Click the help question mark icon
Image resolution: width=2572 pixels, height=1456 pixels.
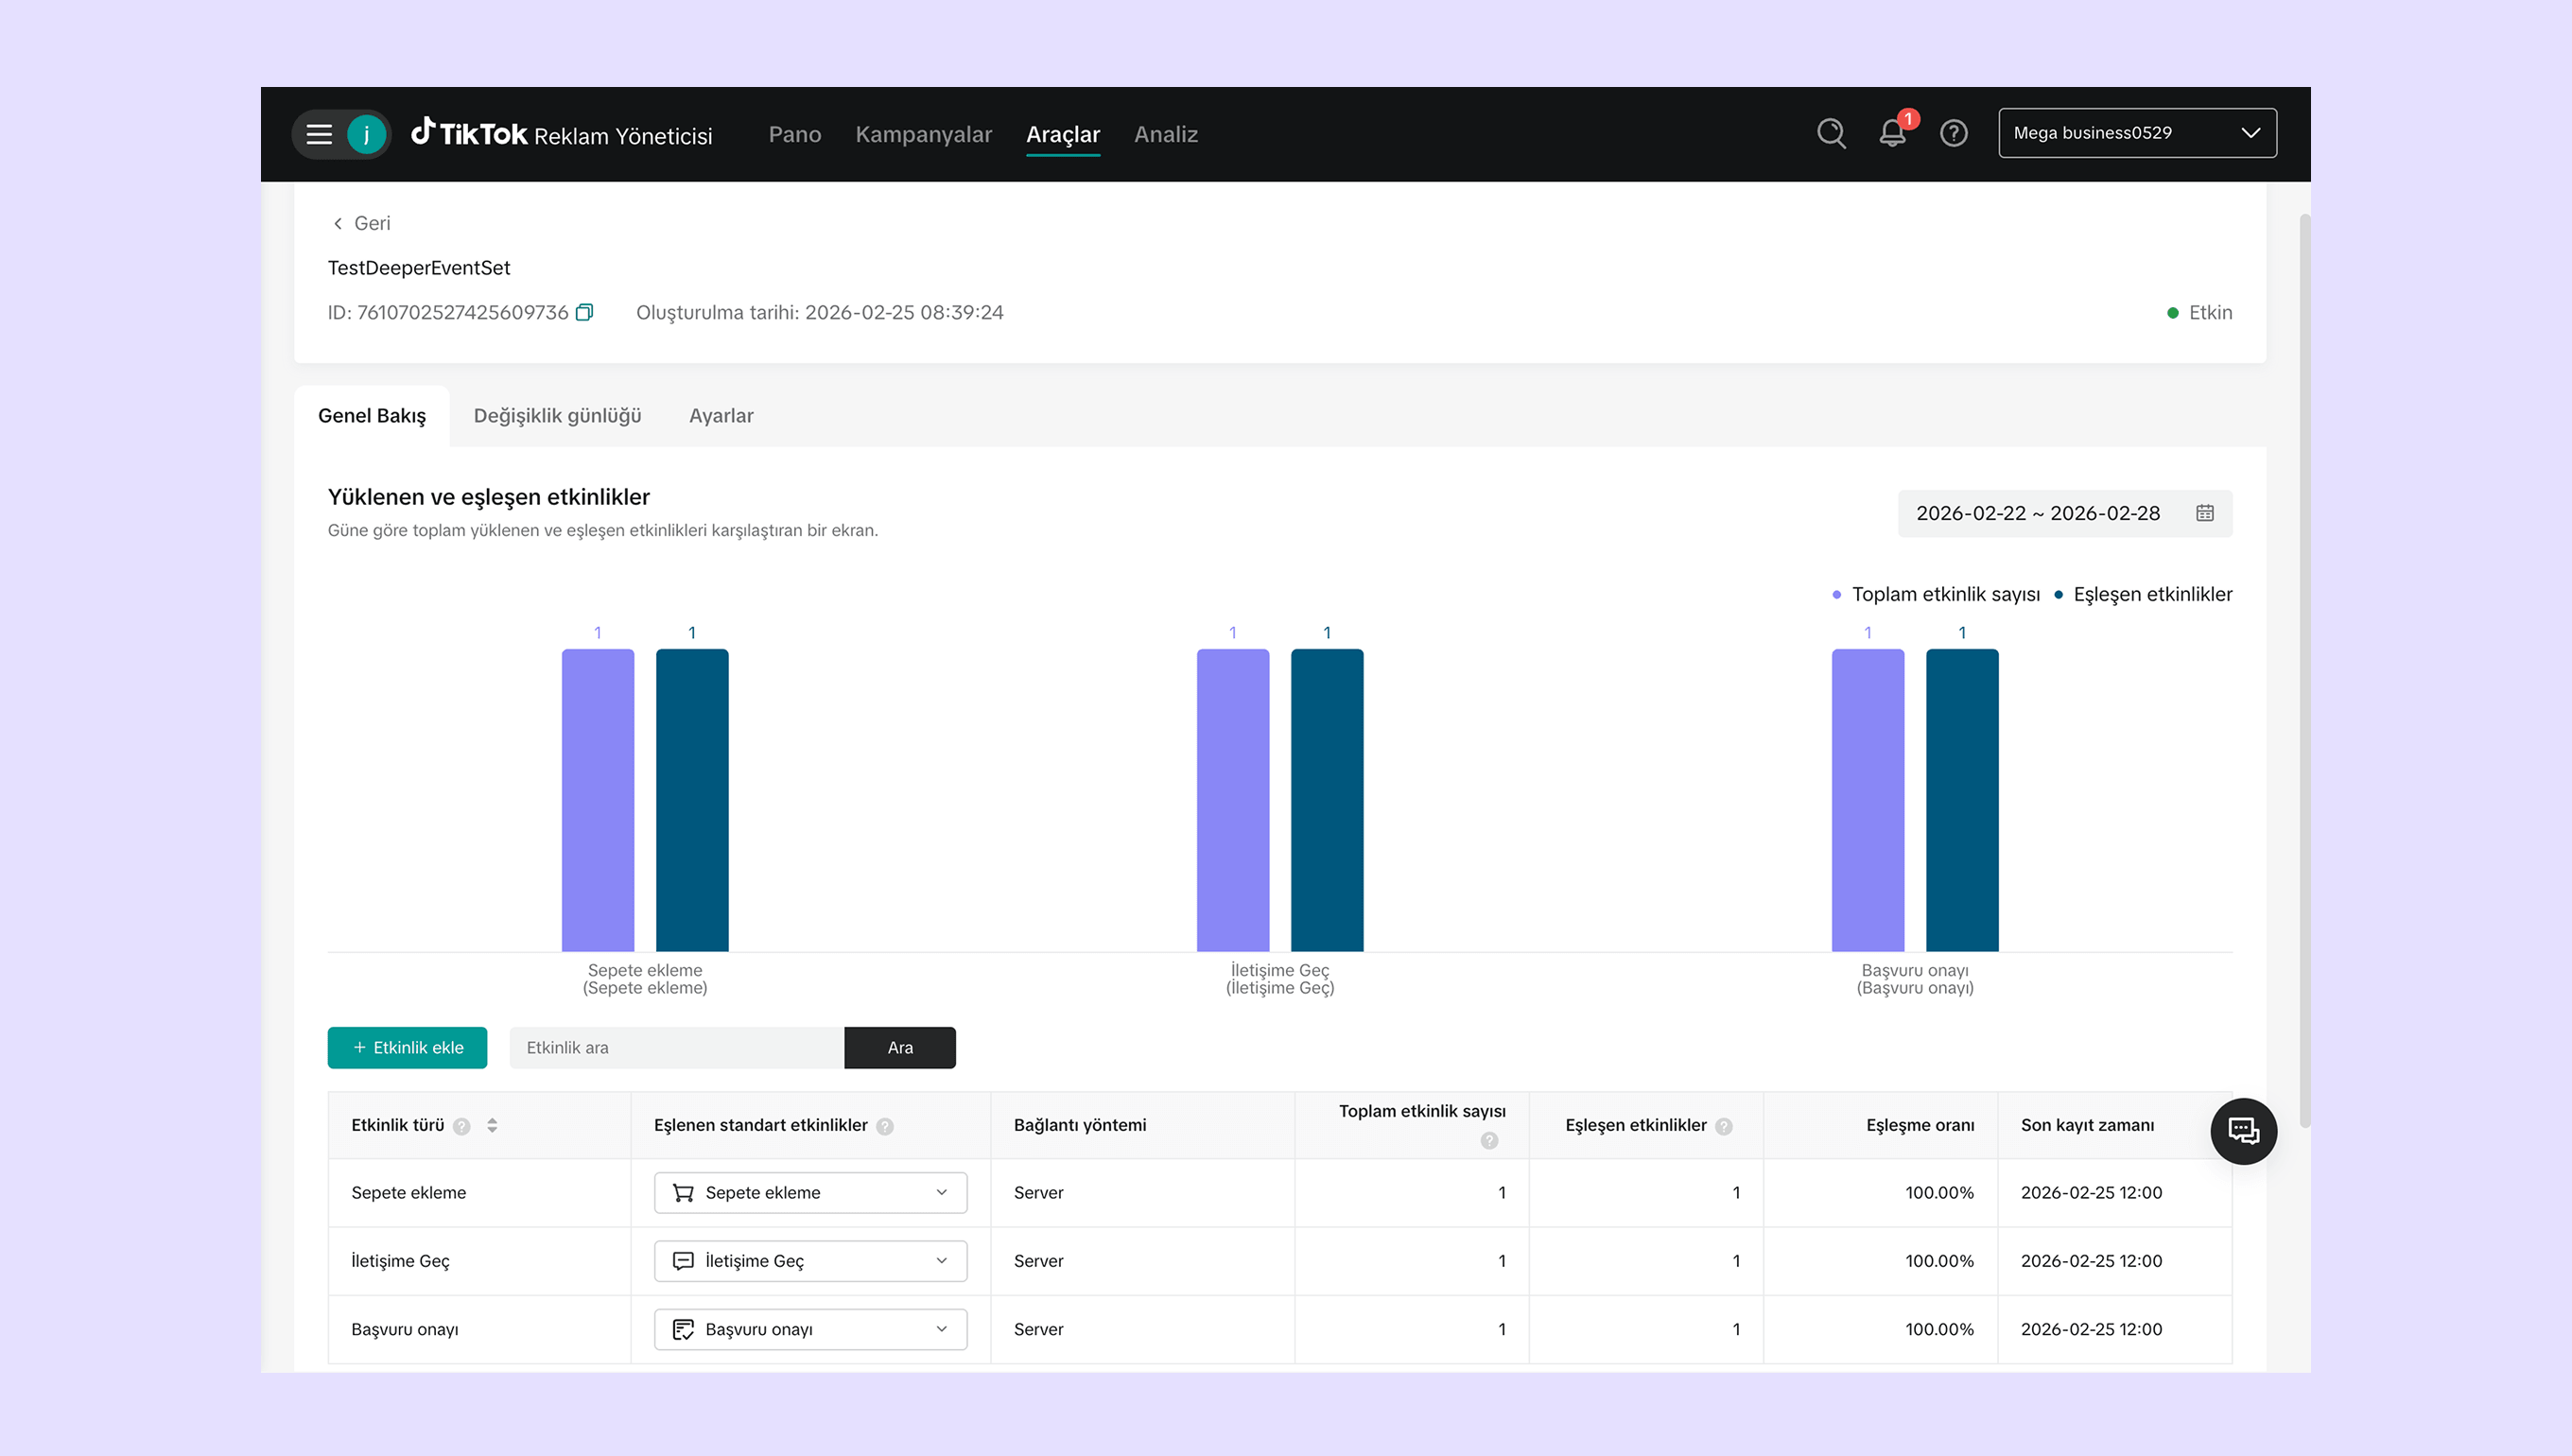[x=1953, y=133]
